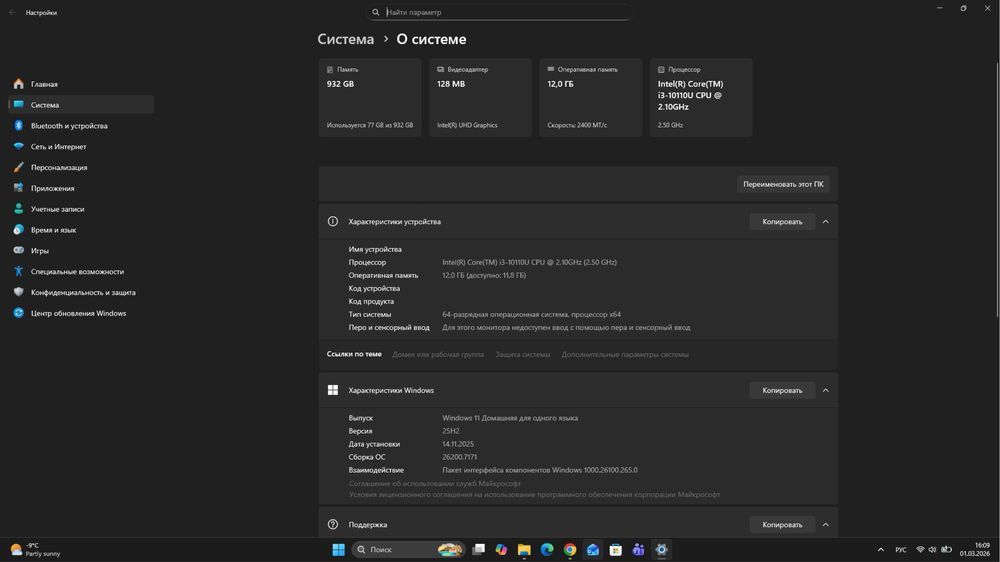Open Приложения settings section

(81, 188)
